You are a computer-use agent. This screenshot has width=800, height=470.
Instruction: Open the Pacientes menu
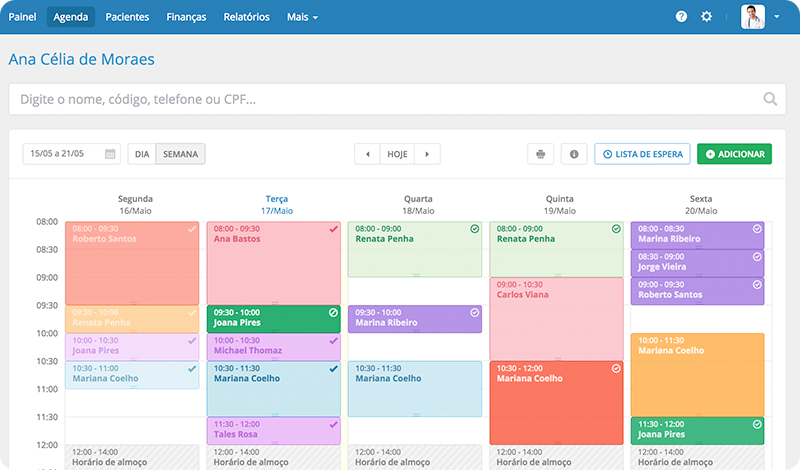tap(130, 17)
